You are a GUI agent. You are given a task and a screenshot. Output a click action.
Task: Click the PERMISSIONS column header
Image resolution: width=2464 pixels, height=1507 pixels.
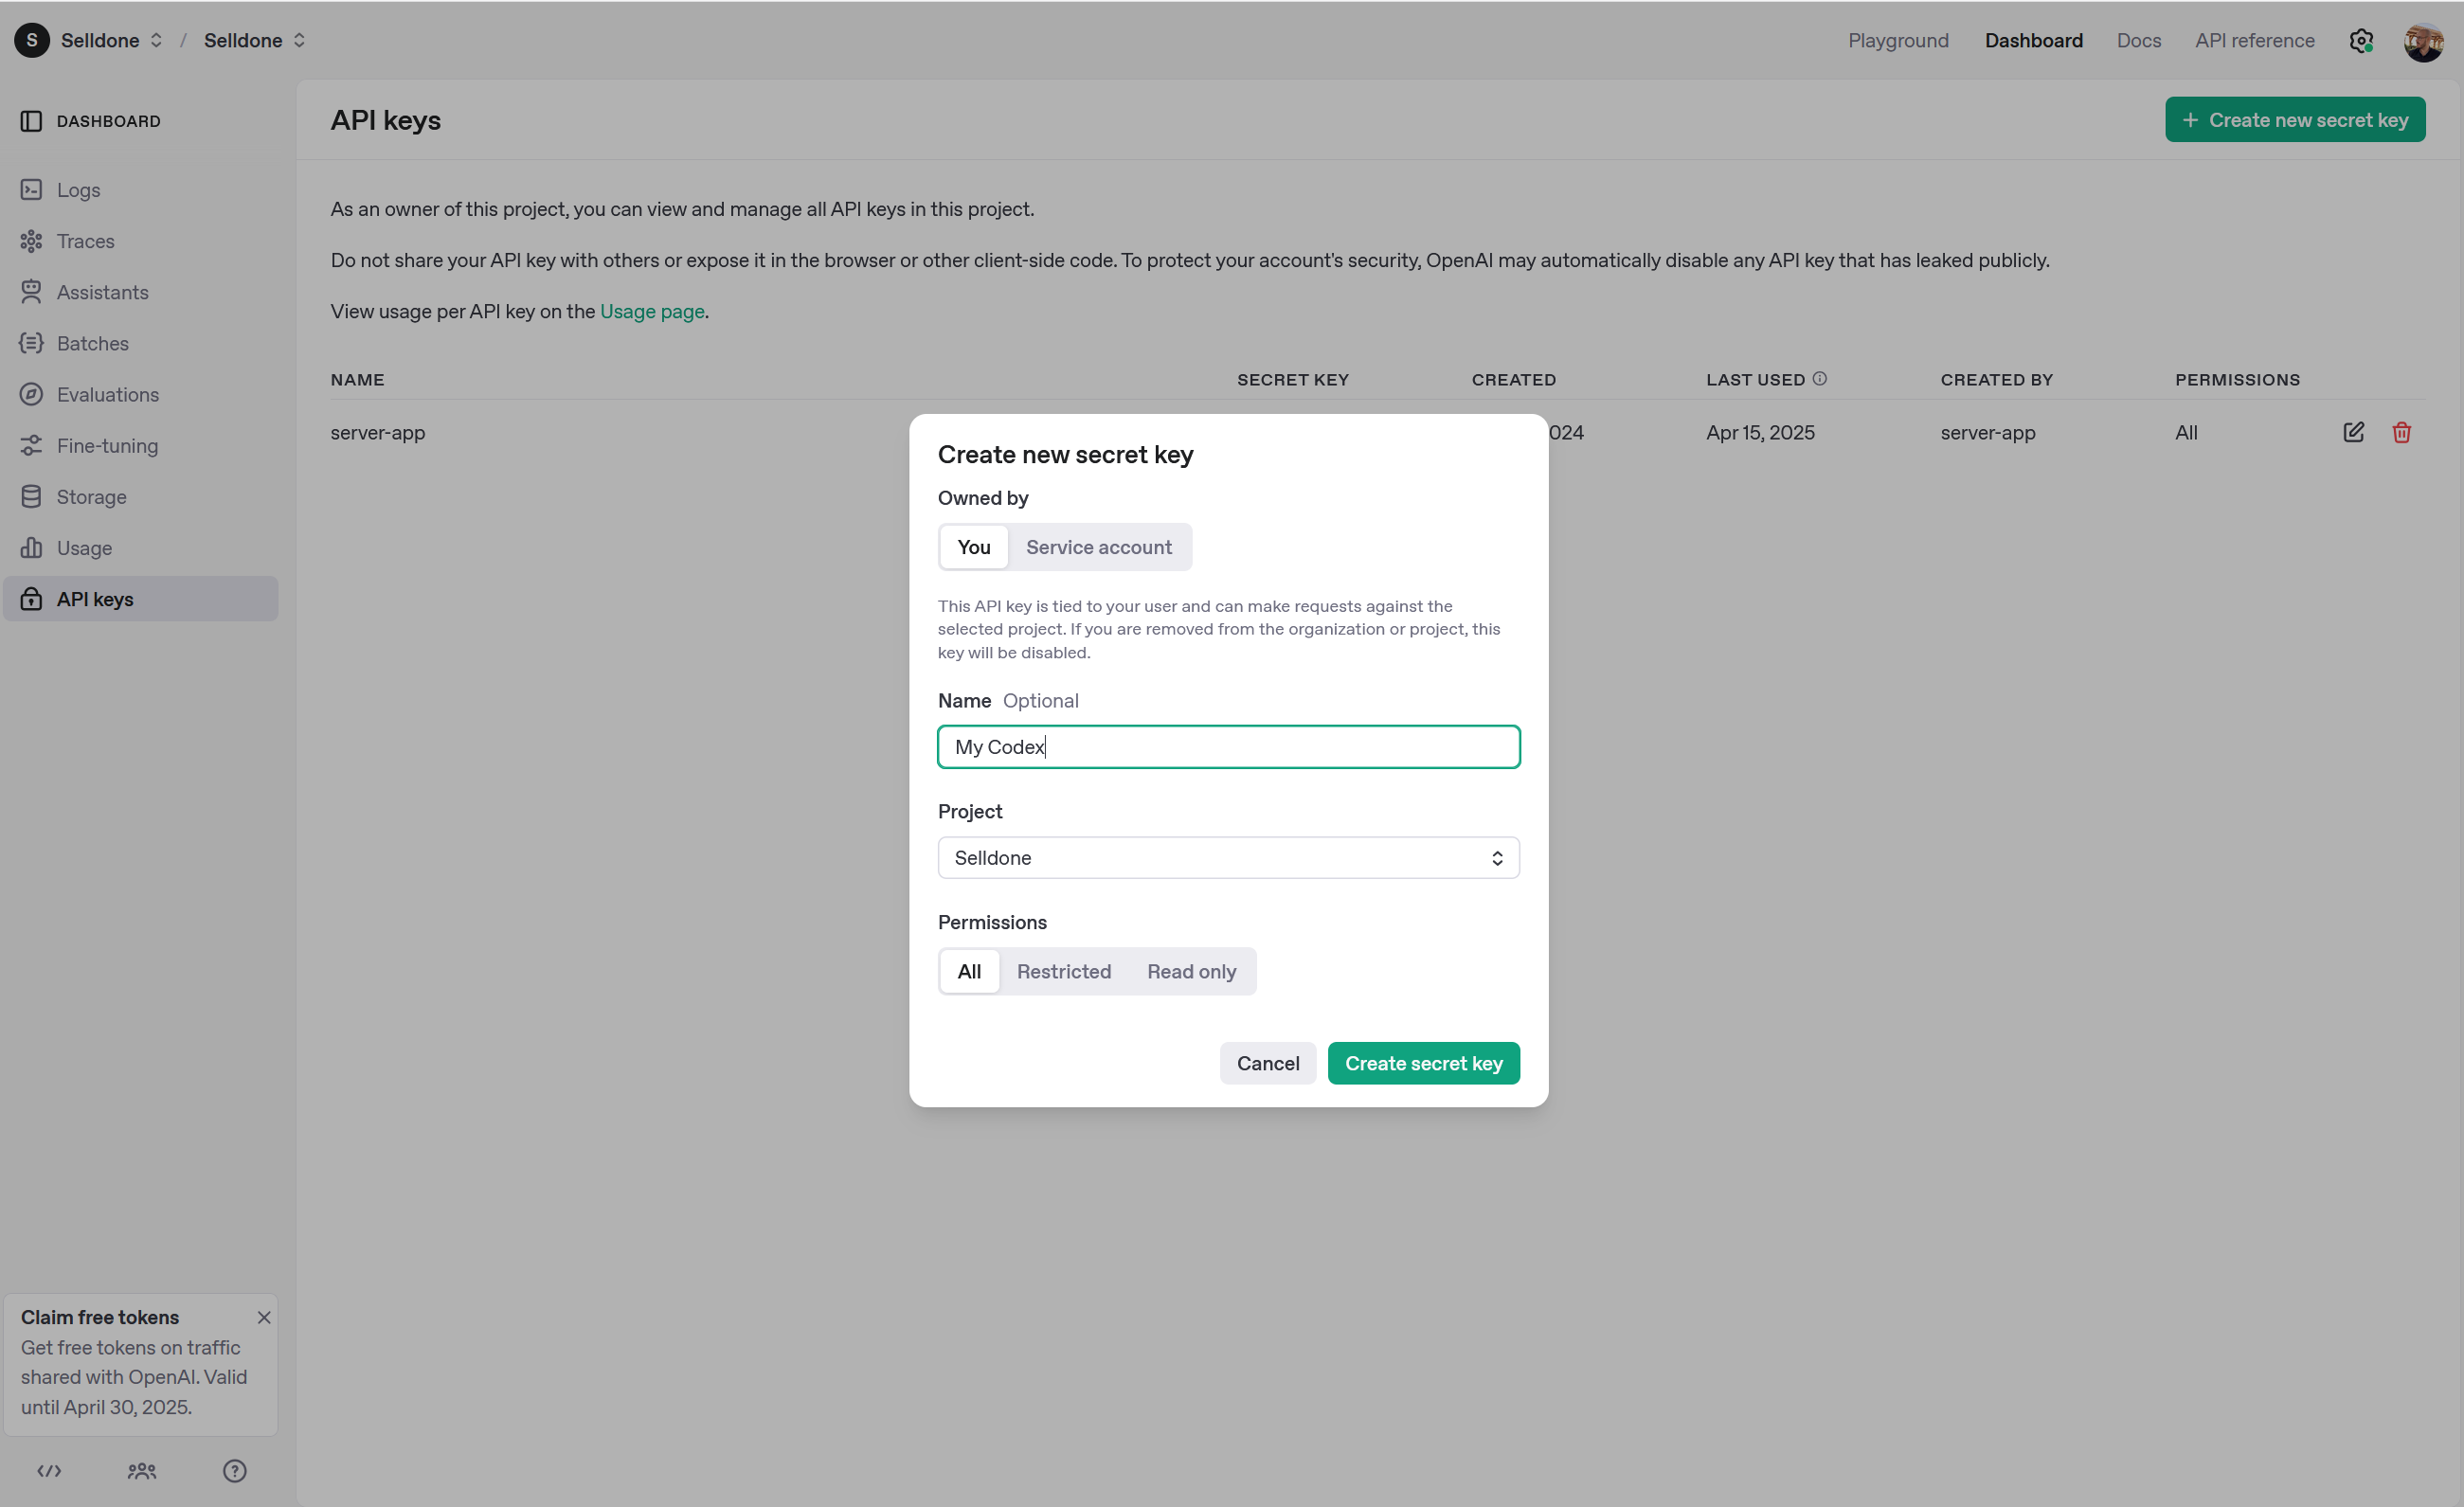[2237, 380]
